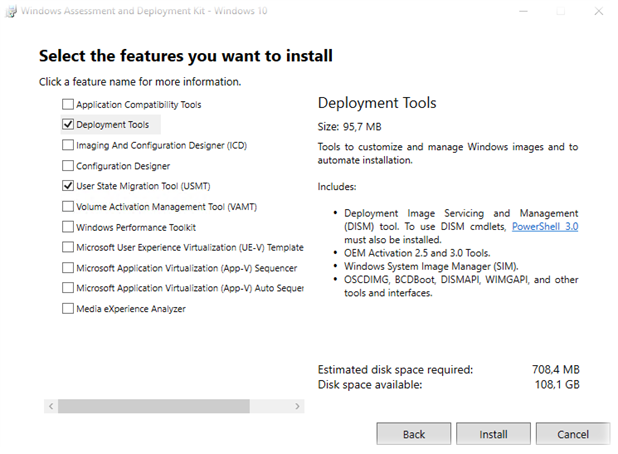Check Volume Activation Management Tool (VAMT) checkbox
Image resolution: width=618 pixels, height=454 pixels.
pos(68,206)
